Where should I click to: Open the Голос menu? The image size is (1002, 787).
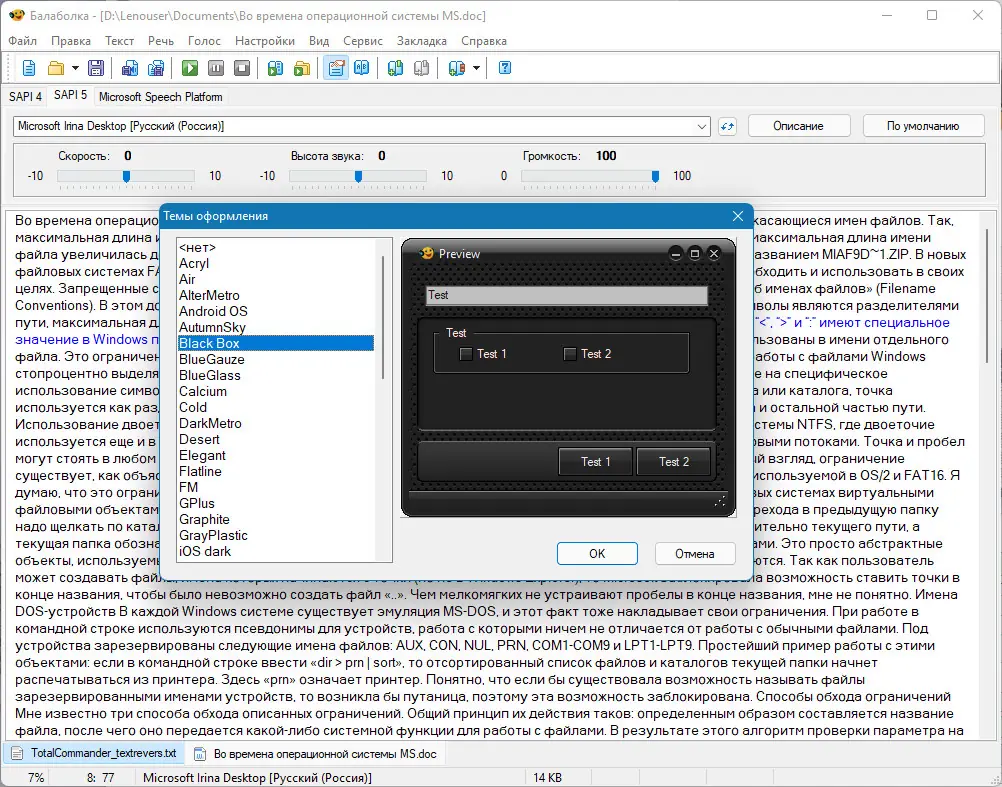pos(204,41)
